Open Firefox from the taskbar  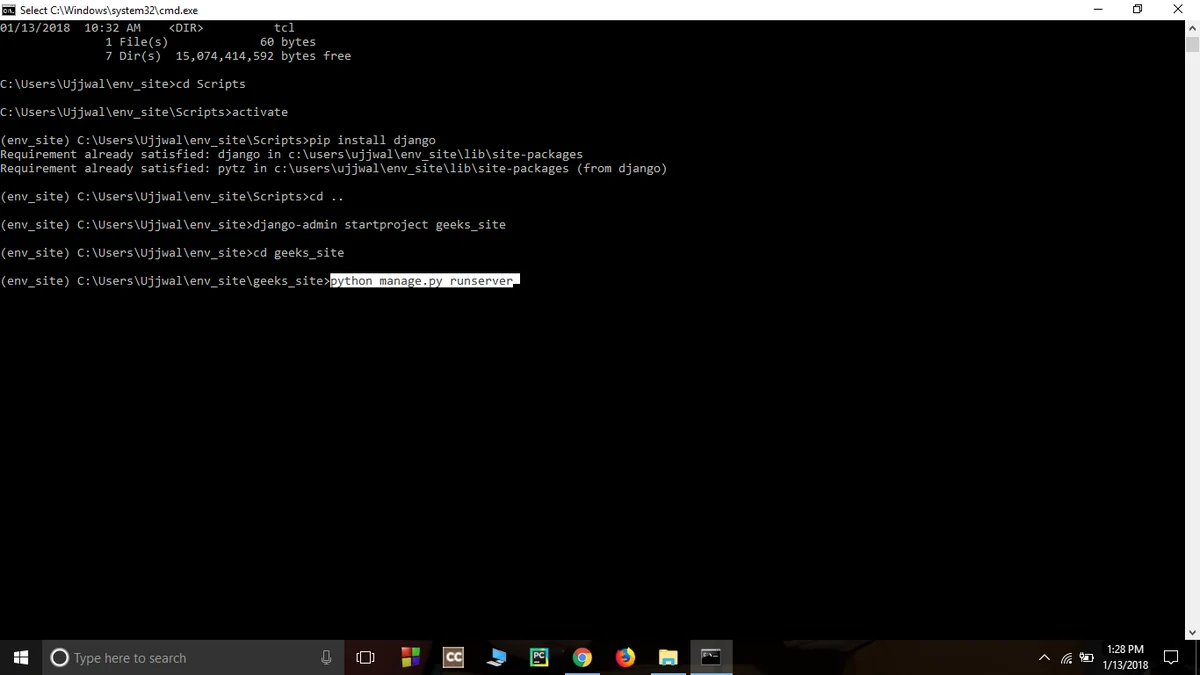tap(625, 657)
